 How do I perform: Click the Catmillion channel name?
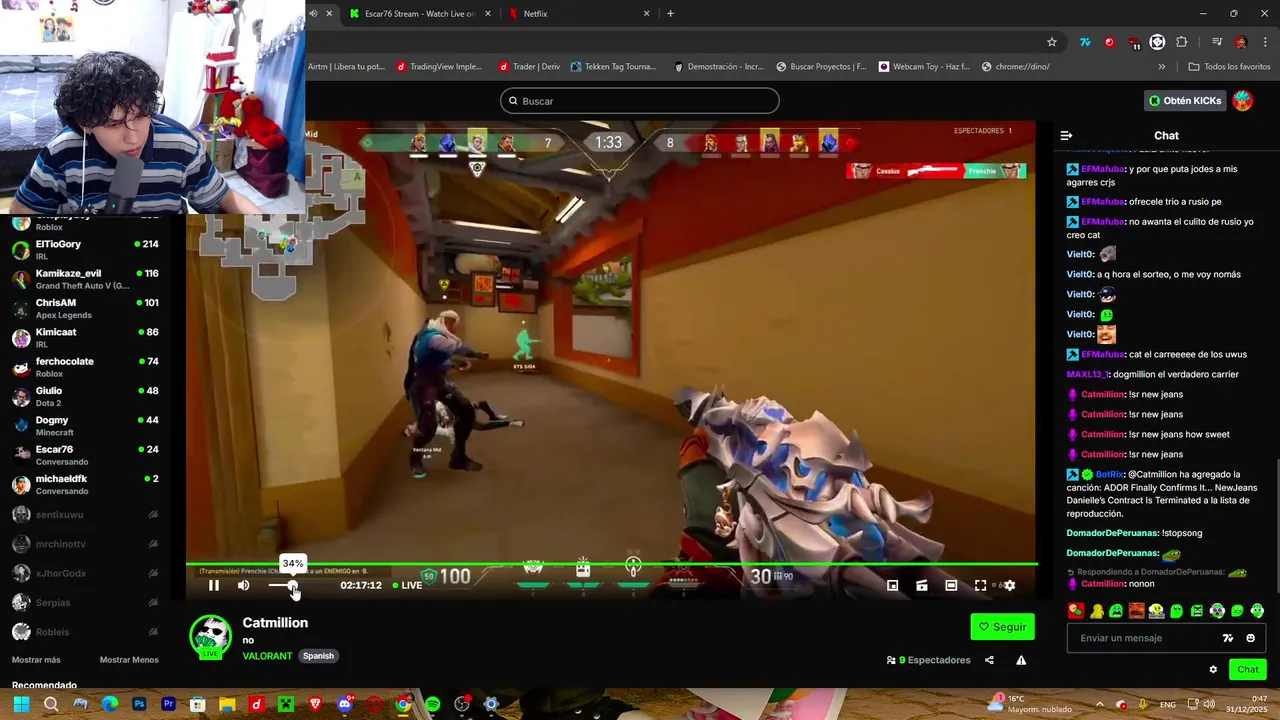pos(275,622)
